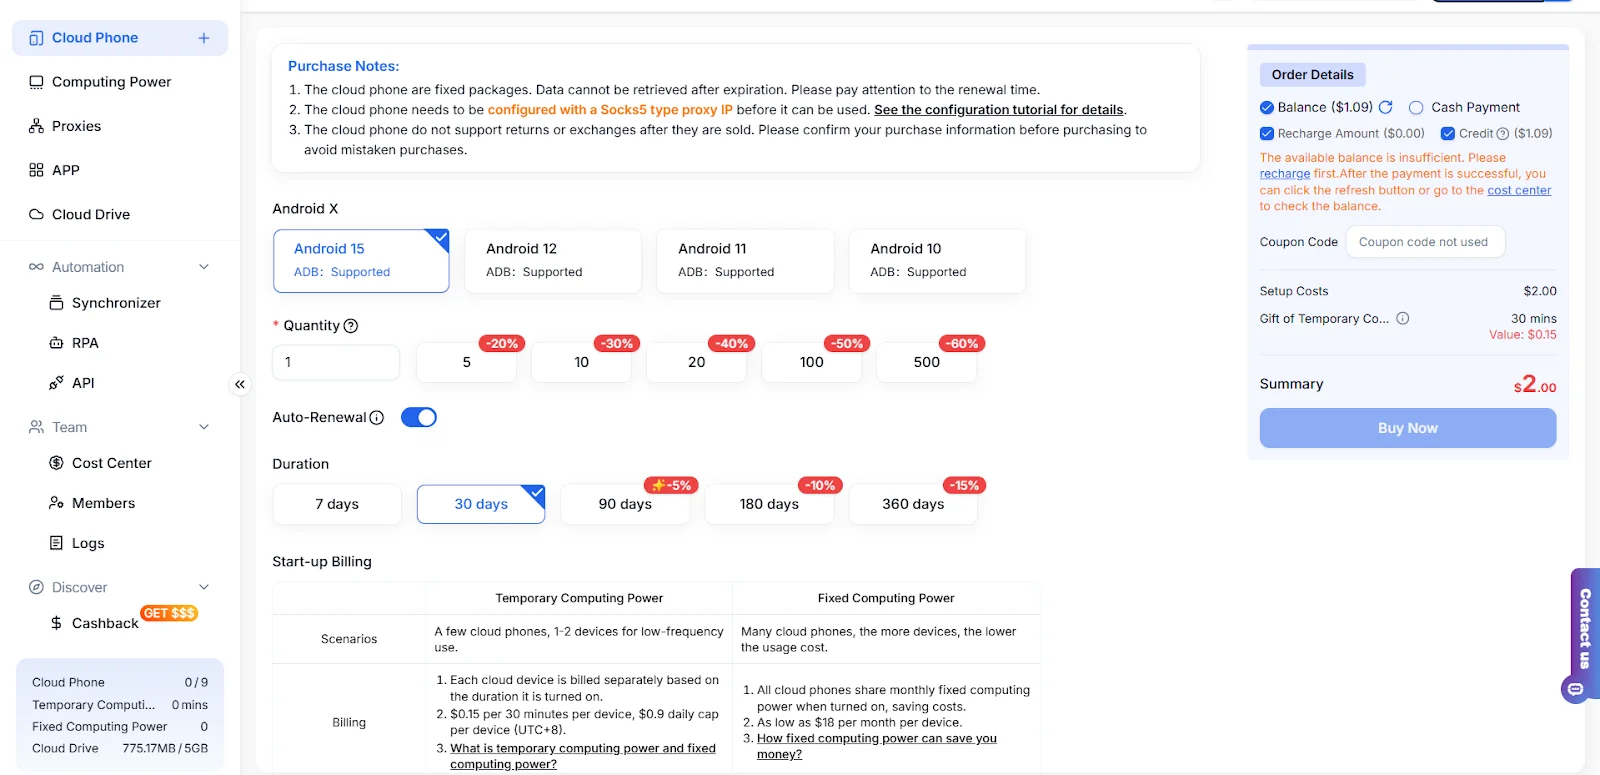Image resolution: width=1600 pixels, height=775 pixels.
Task: Click the Credit help question-mark icon
Action: (x=1503, y=134)
